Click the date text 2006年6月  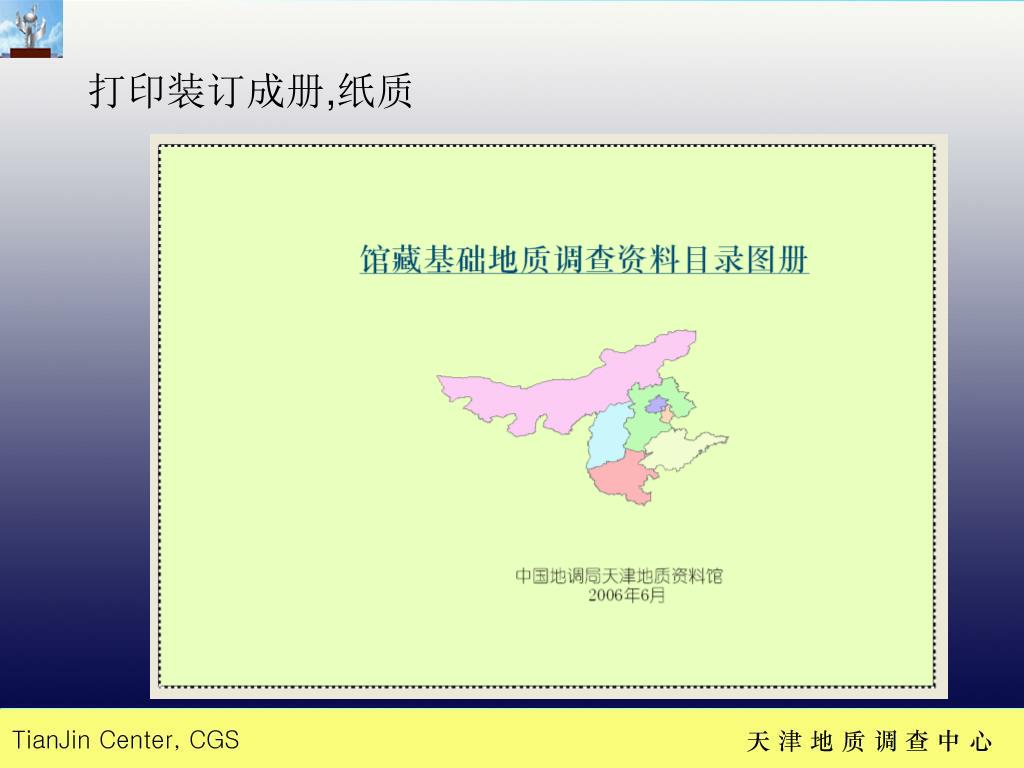click(x=626, y=595)
